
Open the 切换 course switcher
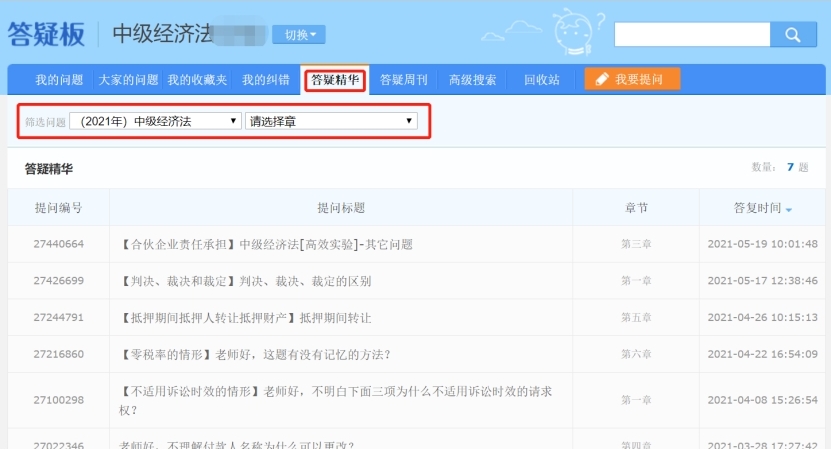[299, 35]
